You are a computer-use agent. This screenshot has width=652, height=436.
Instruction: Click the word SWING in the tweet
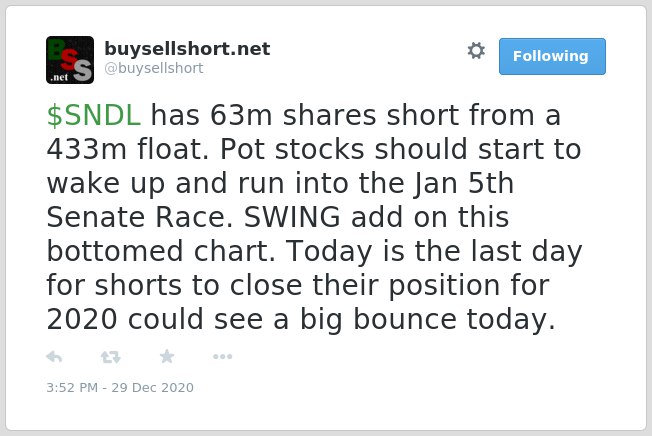point(292,217)
